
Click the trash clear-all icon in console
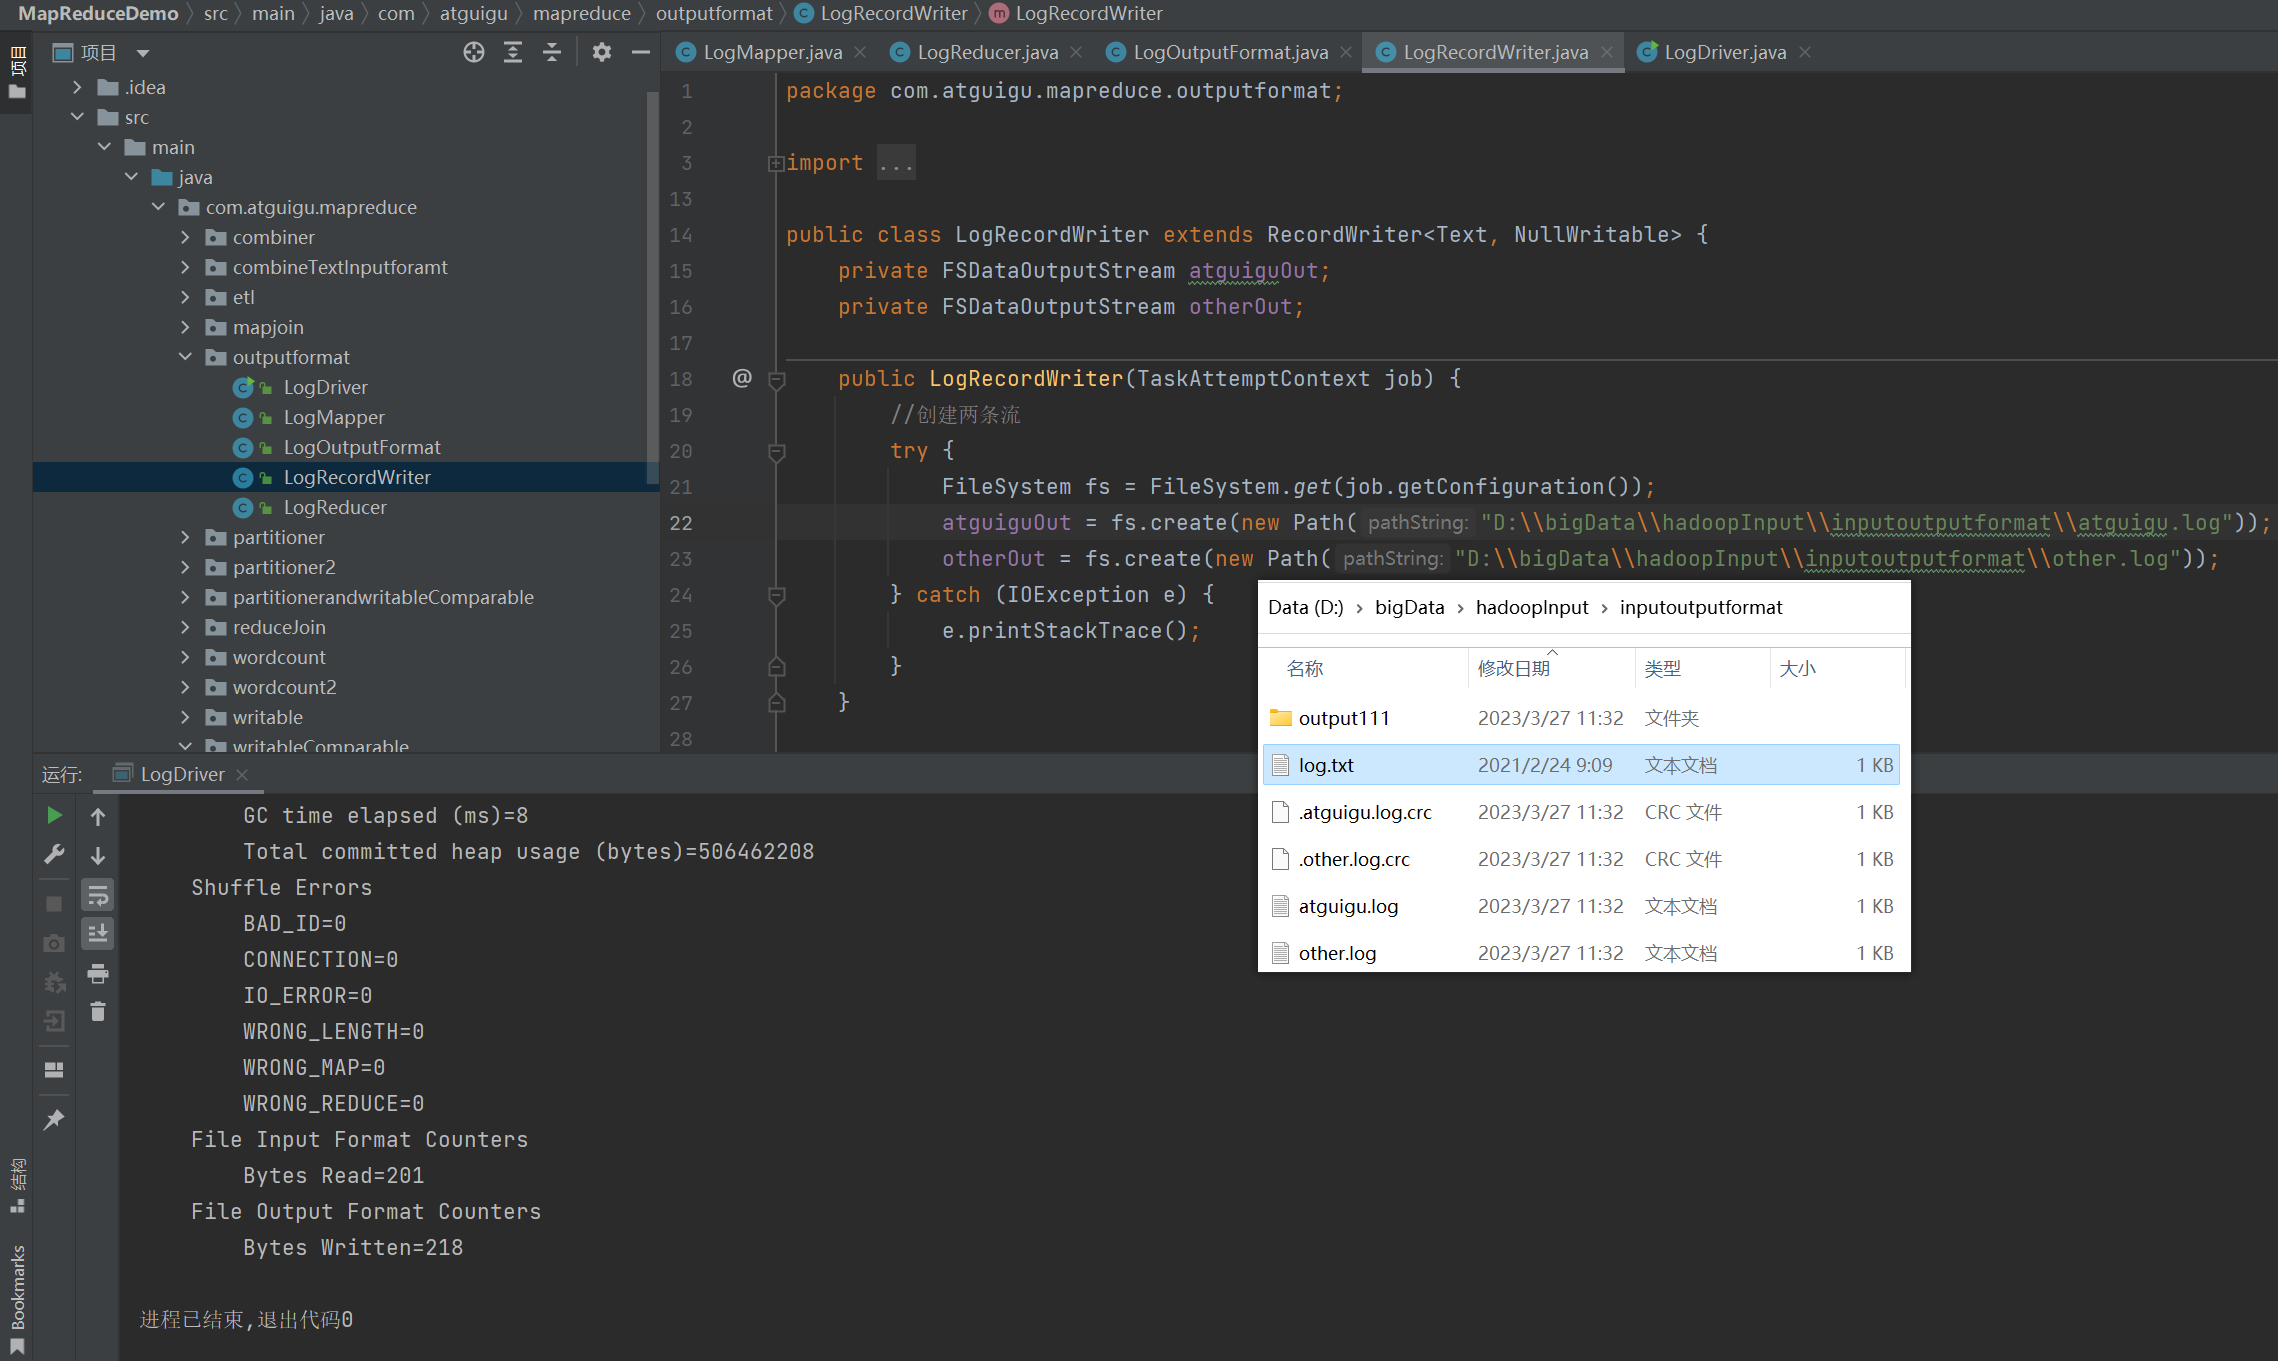pos(98,1012)
